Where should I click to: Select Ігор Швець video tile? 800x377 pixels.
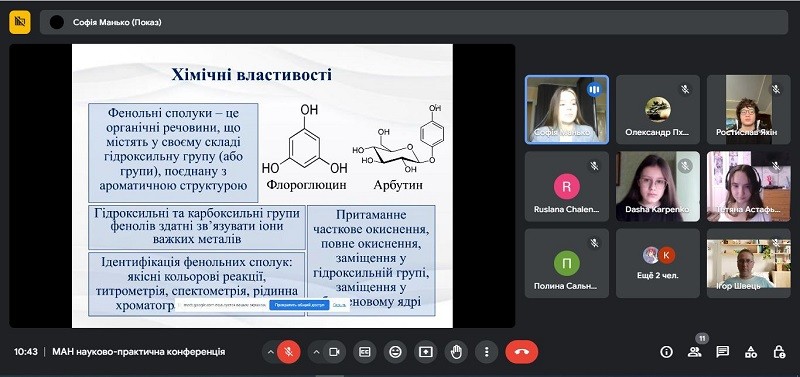coord(748,263)
